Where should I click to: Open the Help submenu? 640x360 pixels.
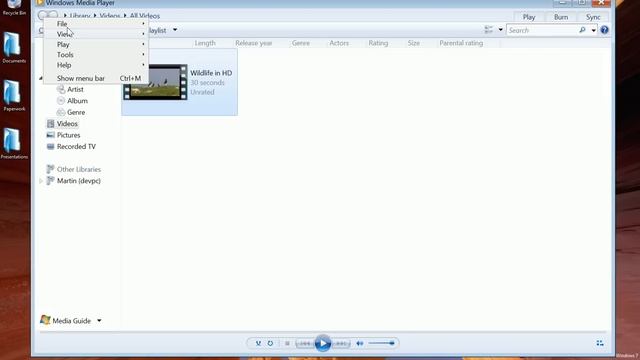(x=96, y=65)
